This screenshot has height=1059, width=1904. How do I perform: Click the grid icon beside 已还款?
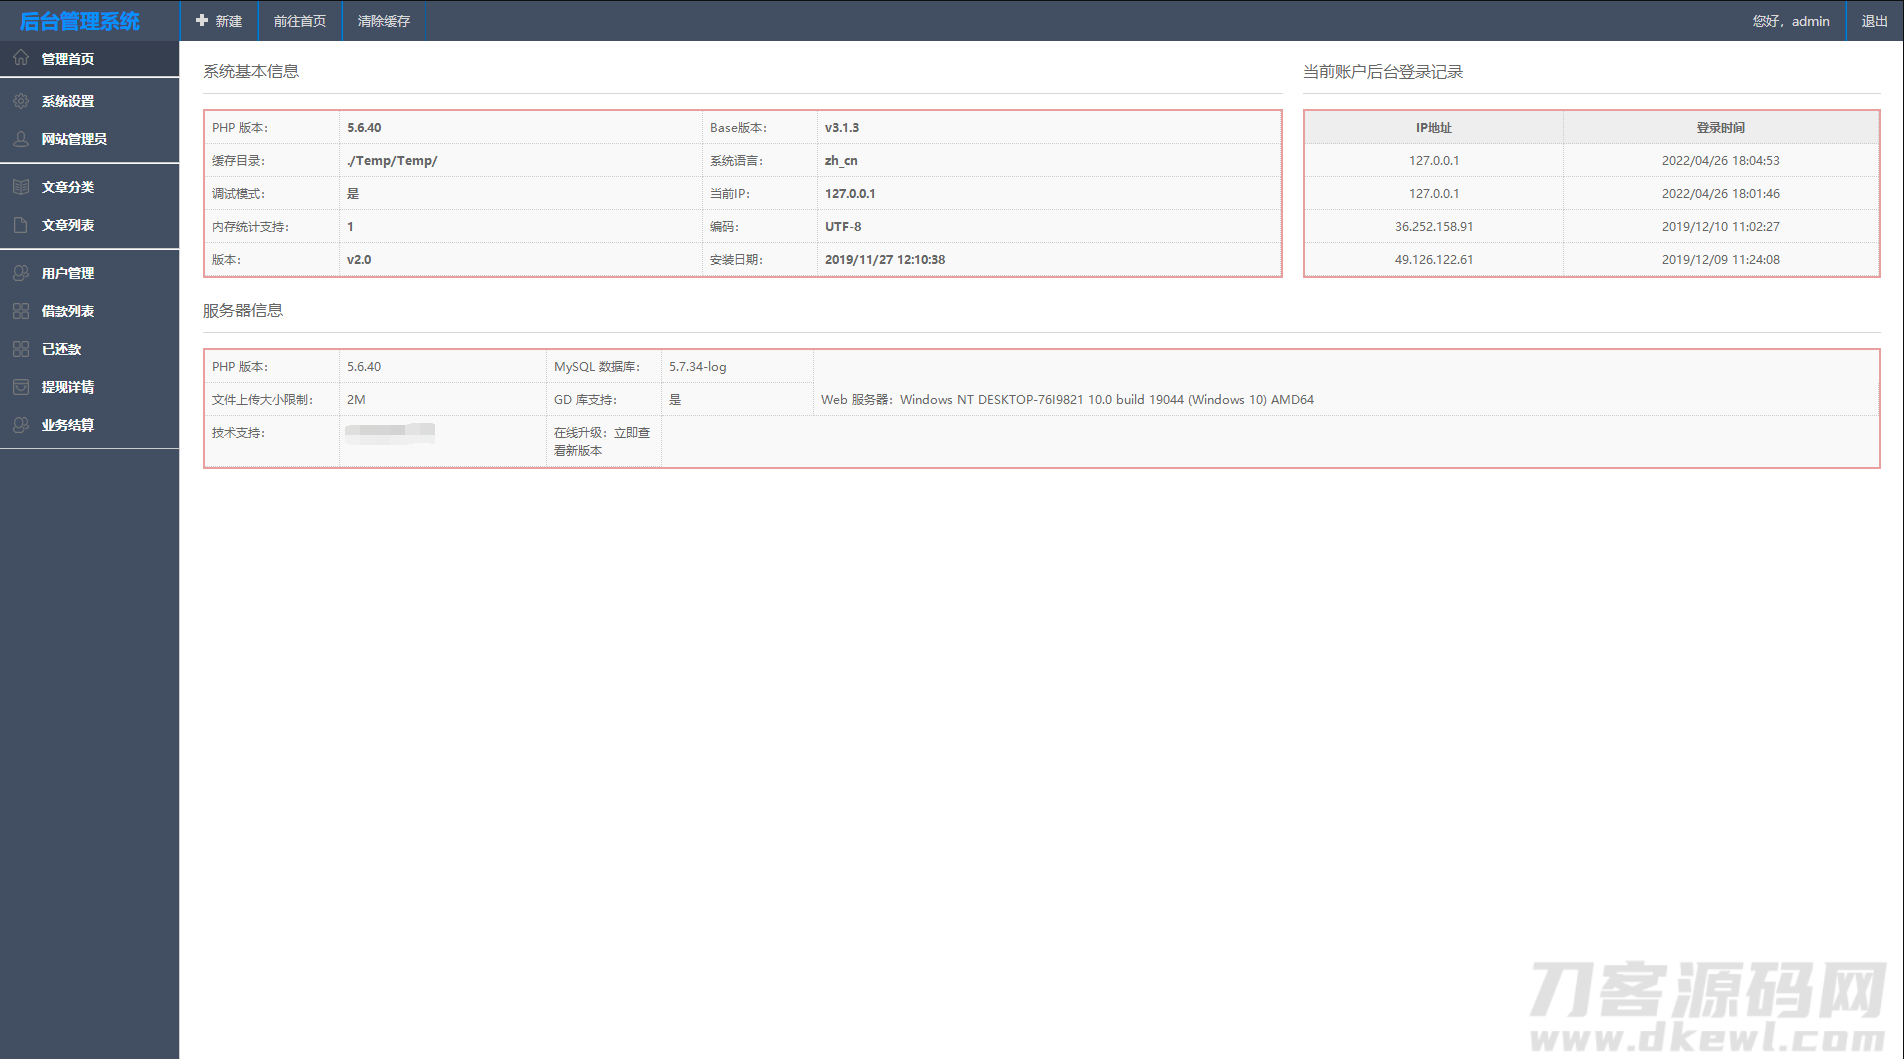21,349
